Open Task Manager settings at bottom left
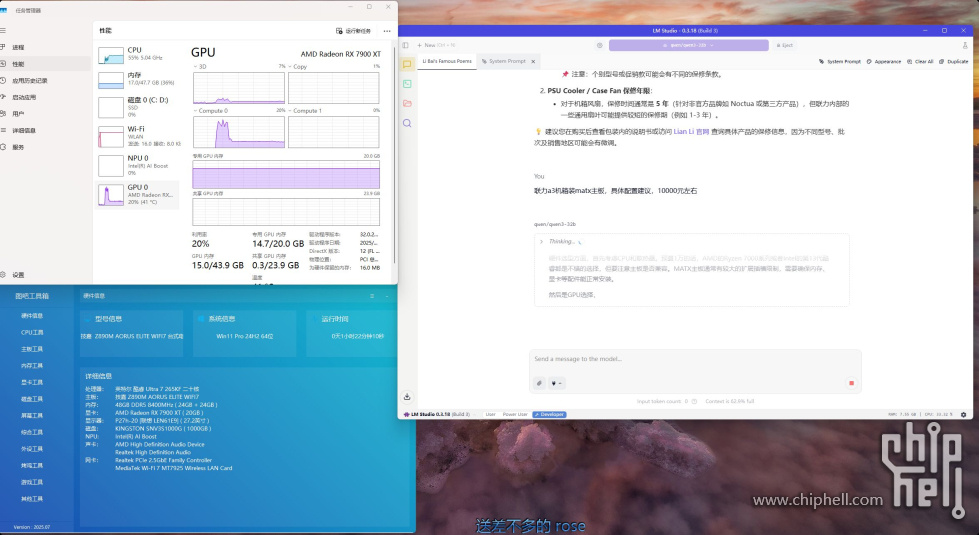Screen dimensions: 979x535 (x=14, y=275)
